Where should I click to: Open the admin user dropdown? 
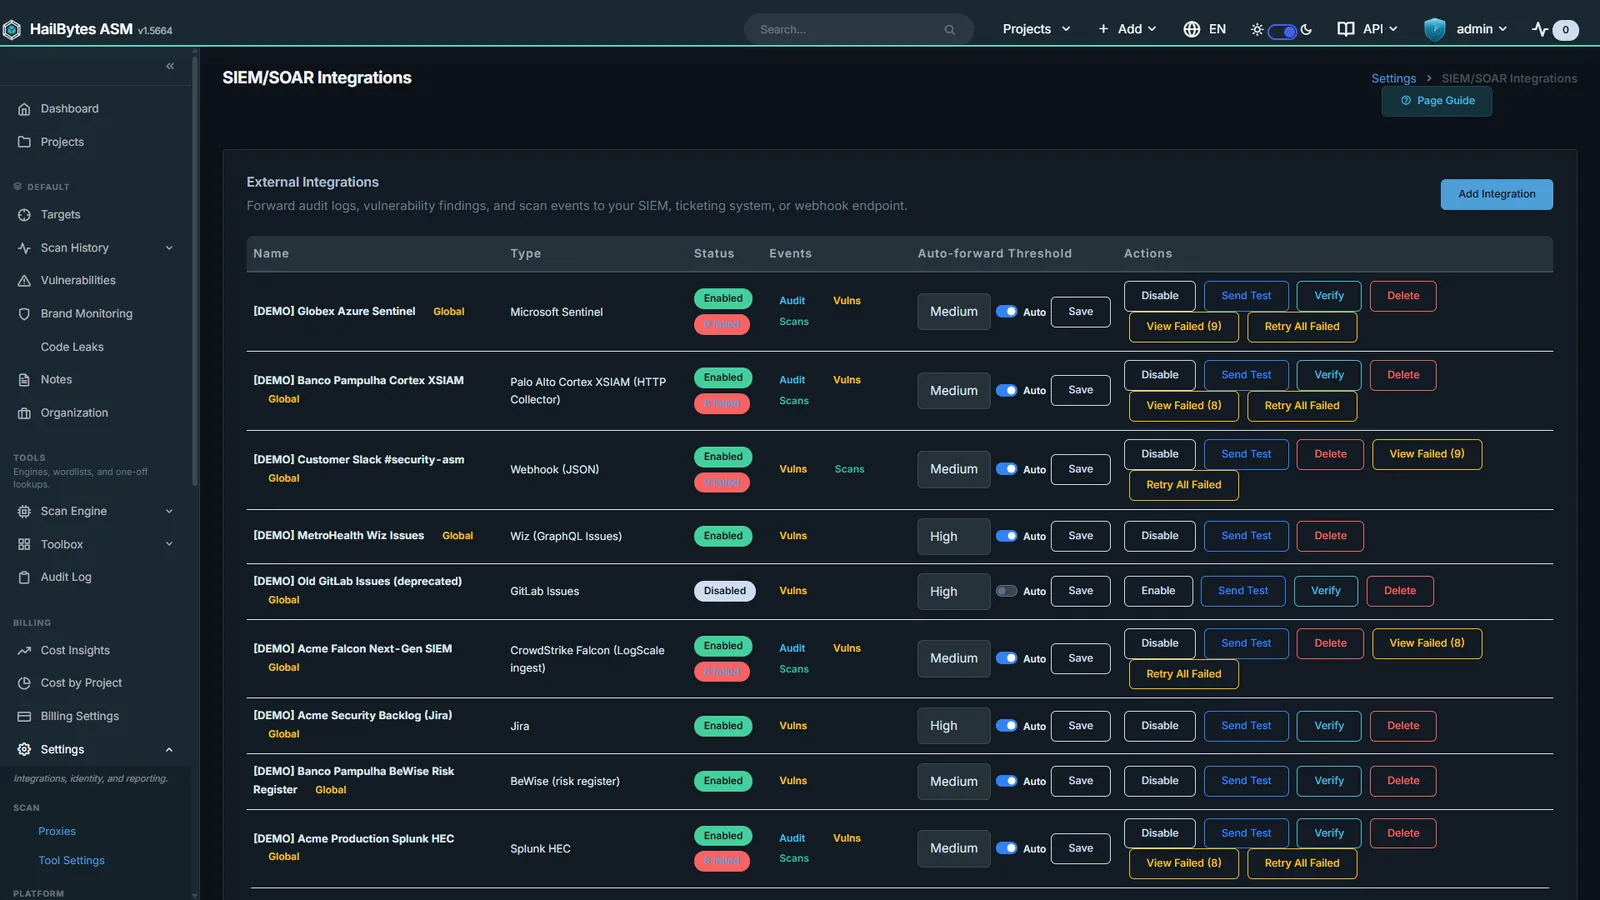(1466, 29)
